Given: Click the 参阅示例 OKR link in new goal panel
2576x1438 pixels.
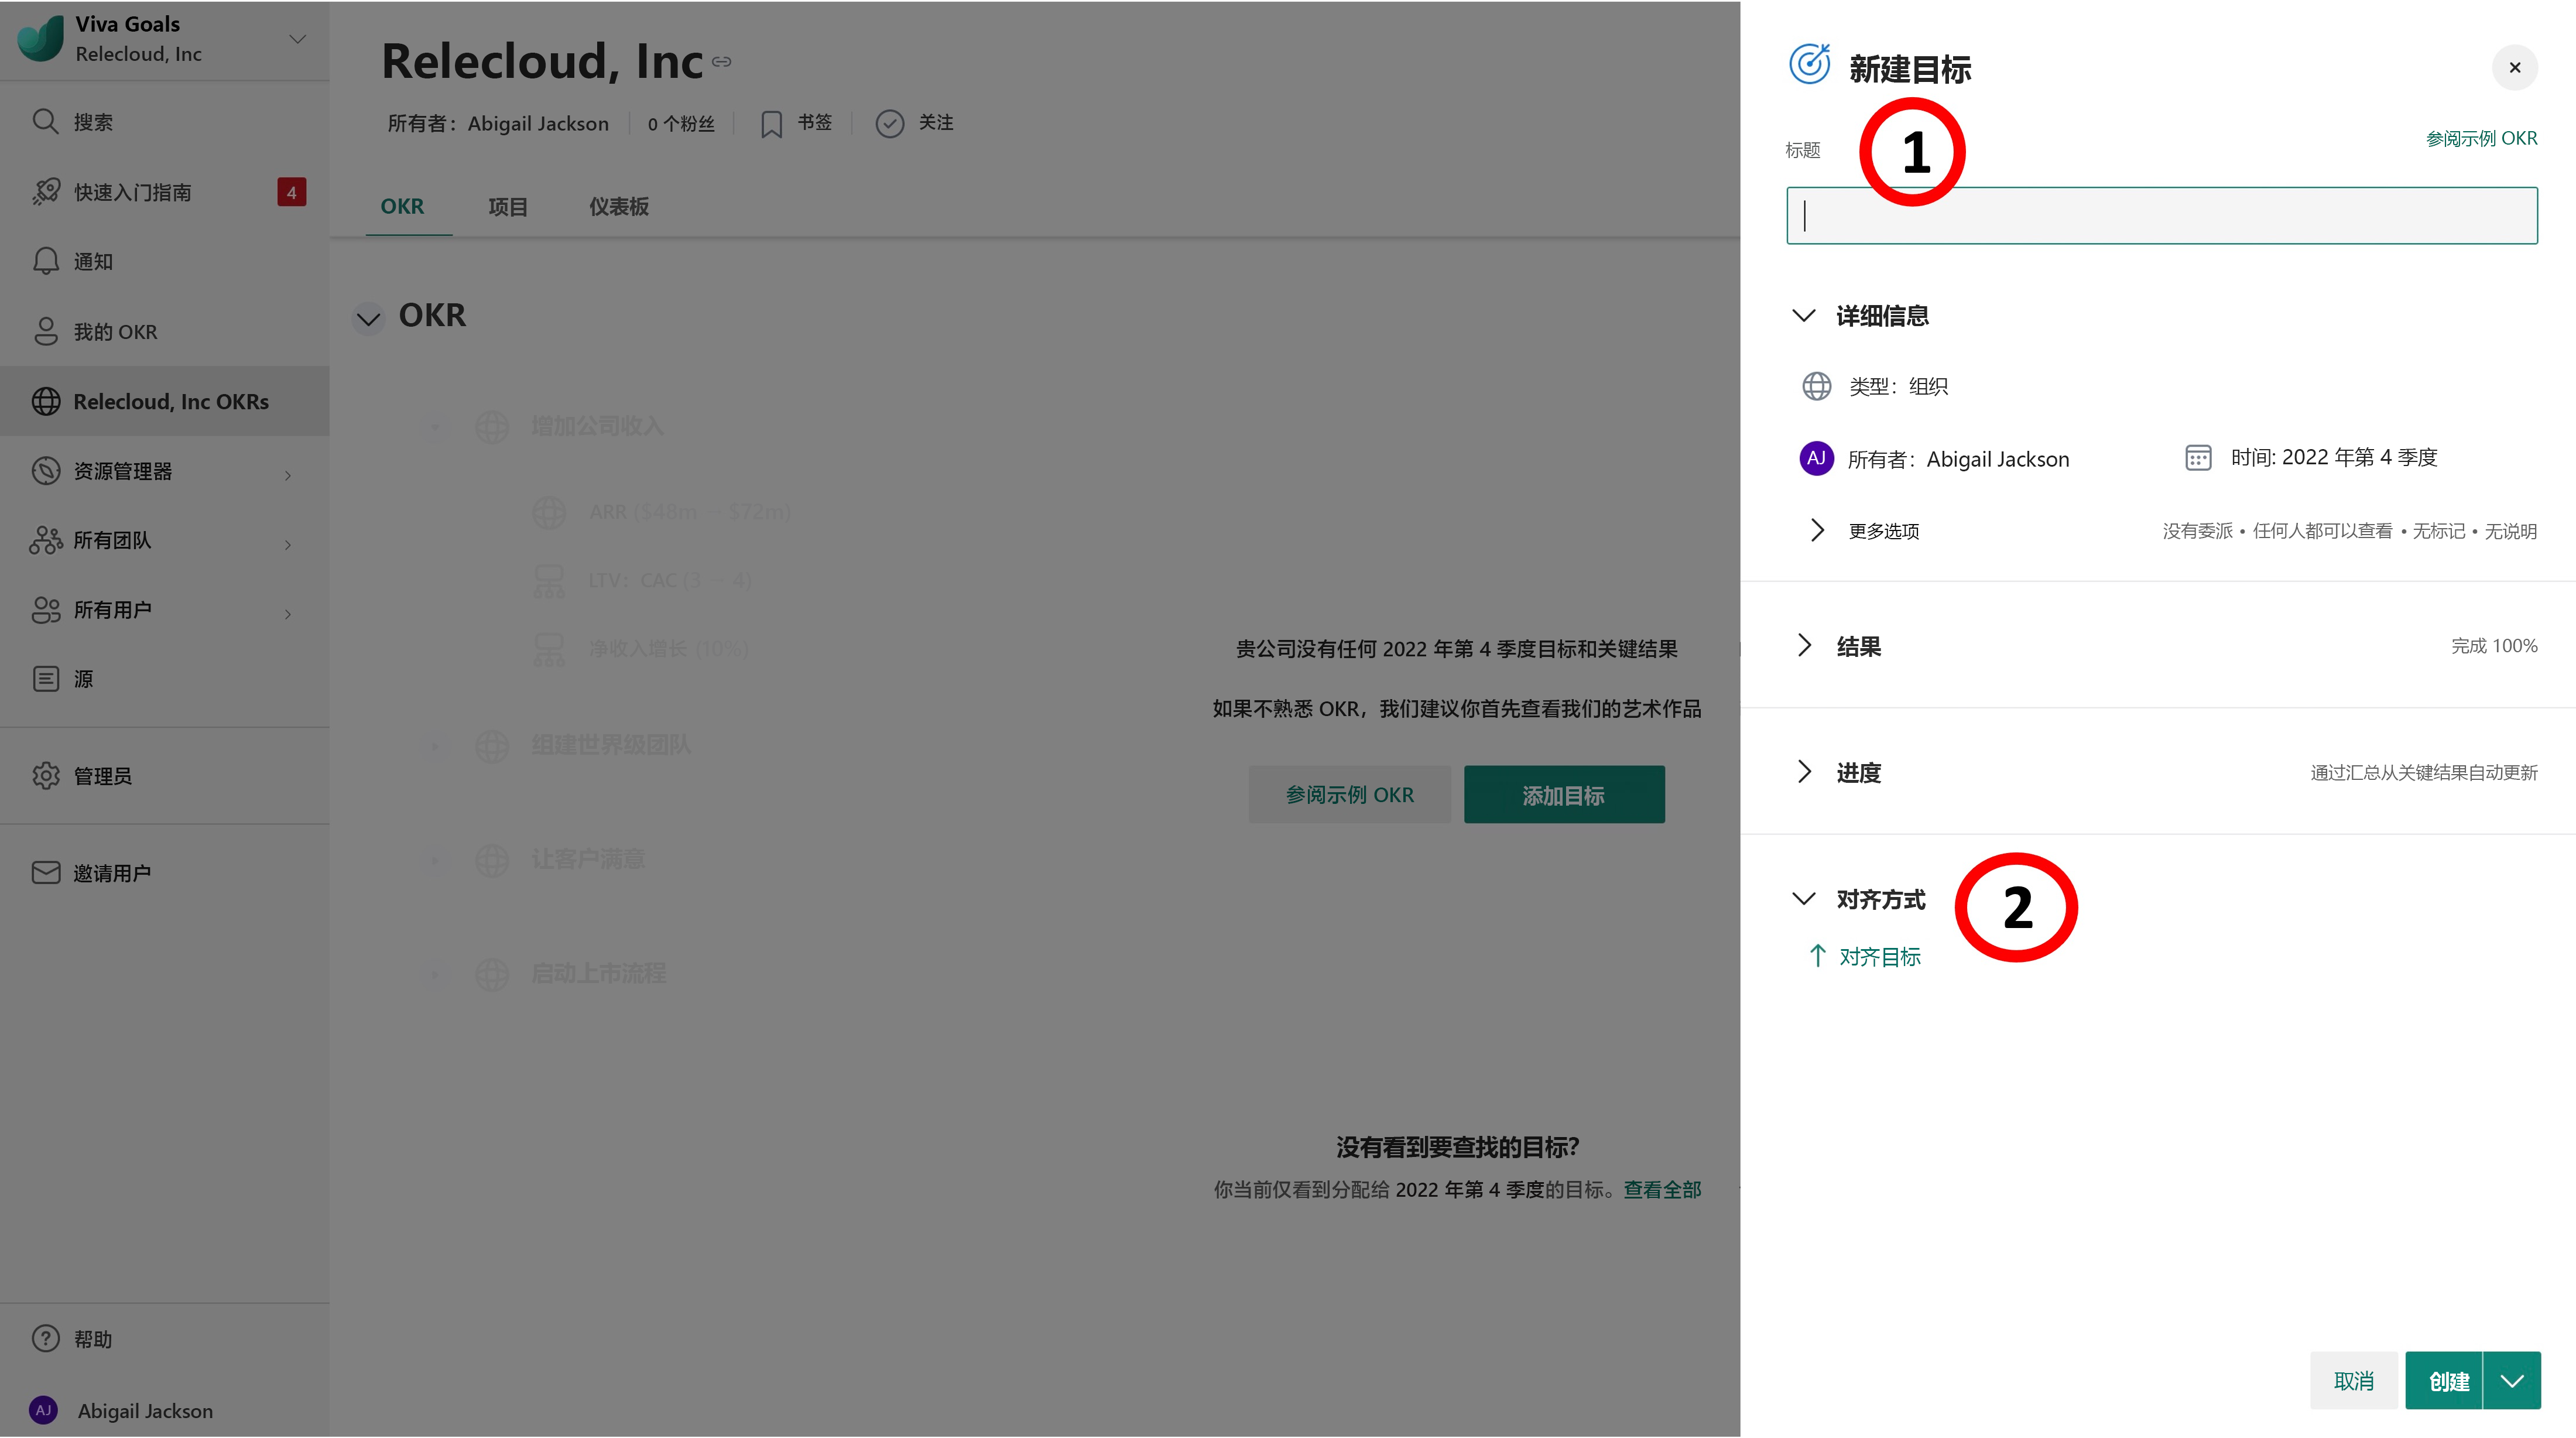Looking at the screenshot, I should (2481, 138).
